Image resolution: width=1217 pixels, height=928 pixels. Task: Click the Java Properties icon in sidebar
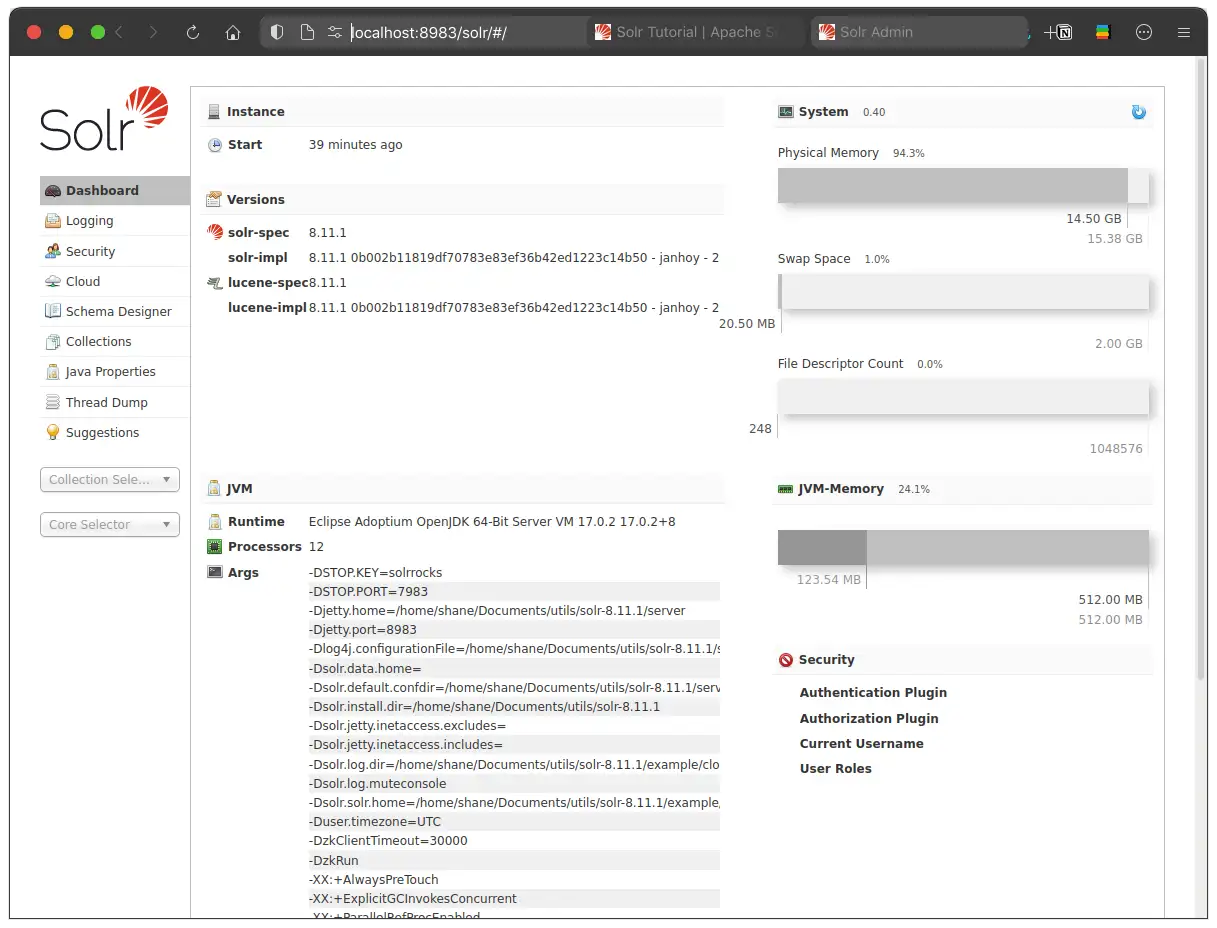point(53,372)
